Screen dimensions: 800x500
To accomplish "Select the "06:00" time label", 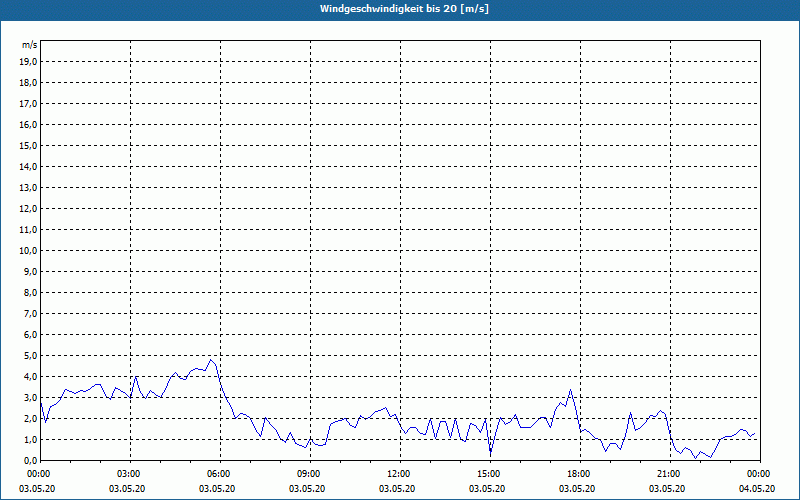I will point(220,474).
